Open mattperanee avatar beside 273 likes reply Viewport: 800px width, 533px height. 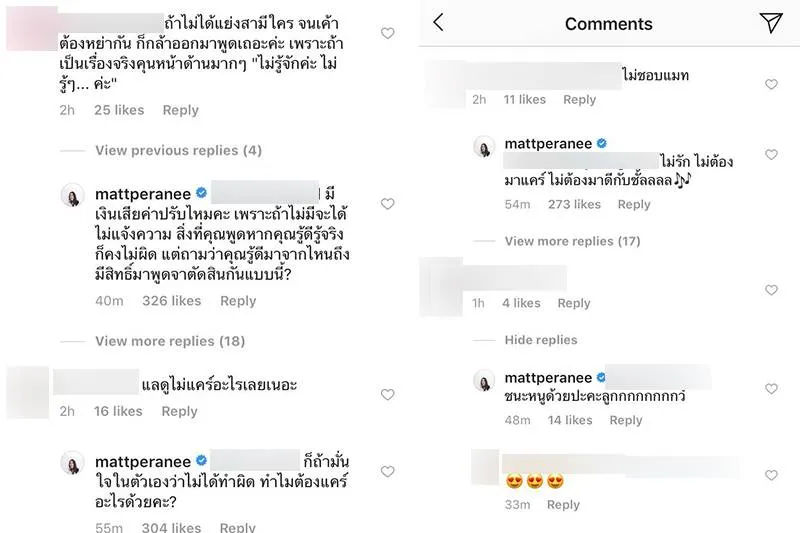(x=484, y=147)
